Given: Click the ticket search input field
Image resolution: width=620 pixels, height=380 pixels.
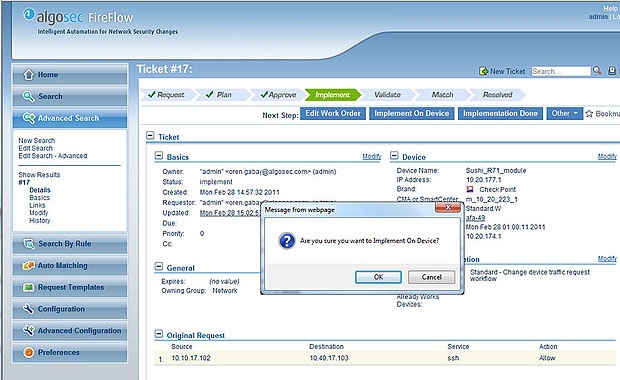Looking at the screenshot, I should pyautogui.click(x=561, y=71).
